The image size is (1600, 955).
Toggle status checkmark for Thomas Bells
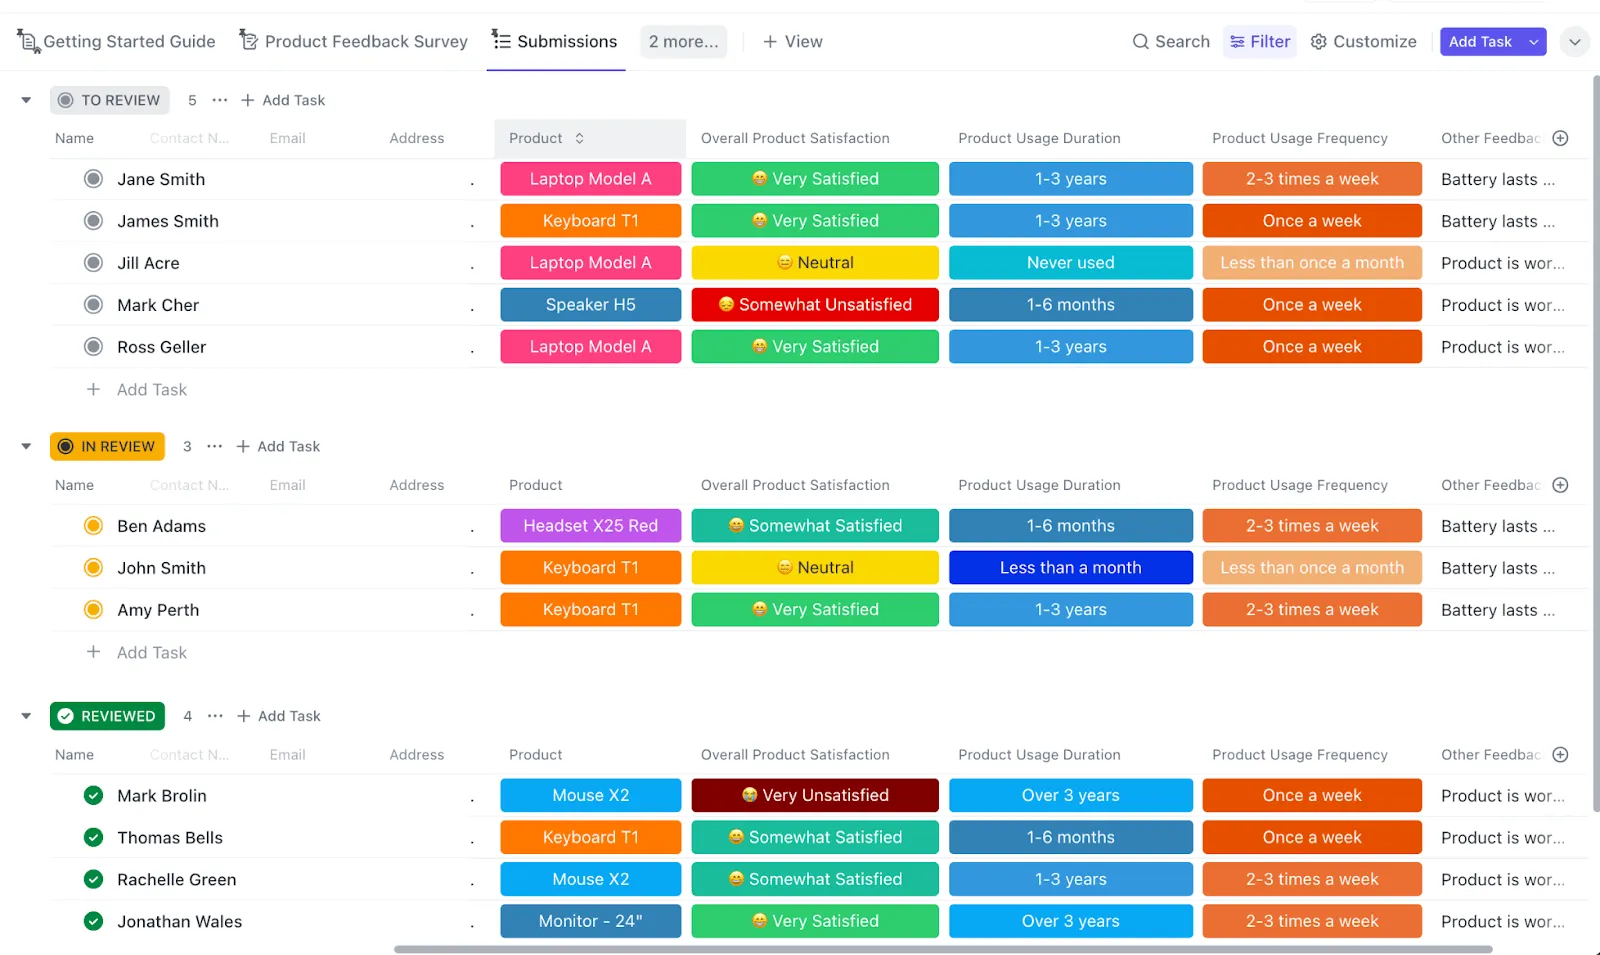(93, 838)
